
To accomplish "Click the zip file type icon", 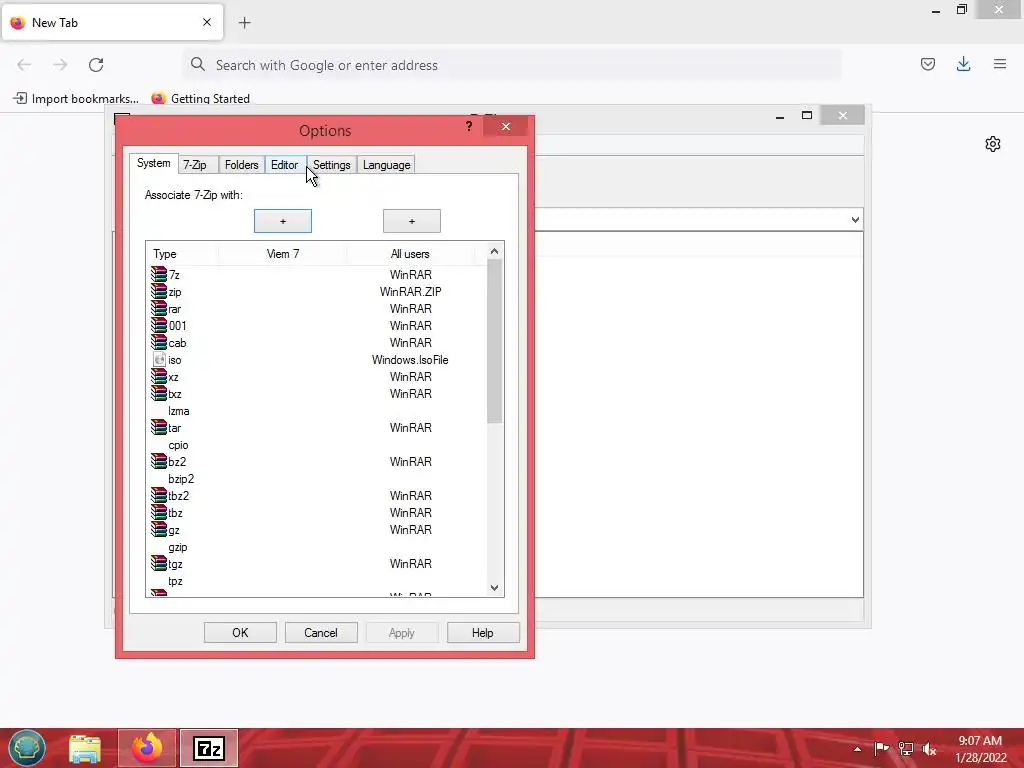I will pyautogui.click(x=159, y=291).
